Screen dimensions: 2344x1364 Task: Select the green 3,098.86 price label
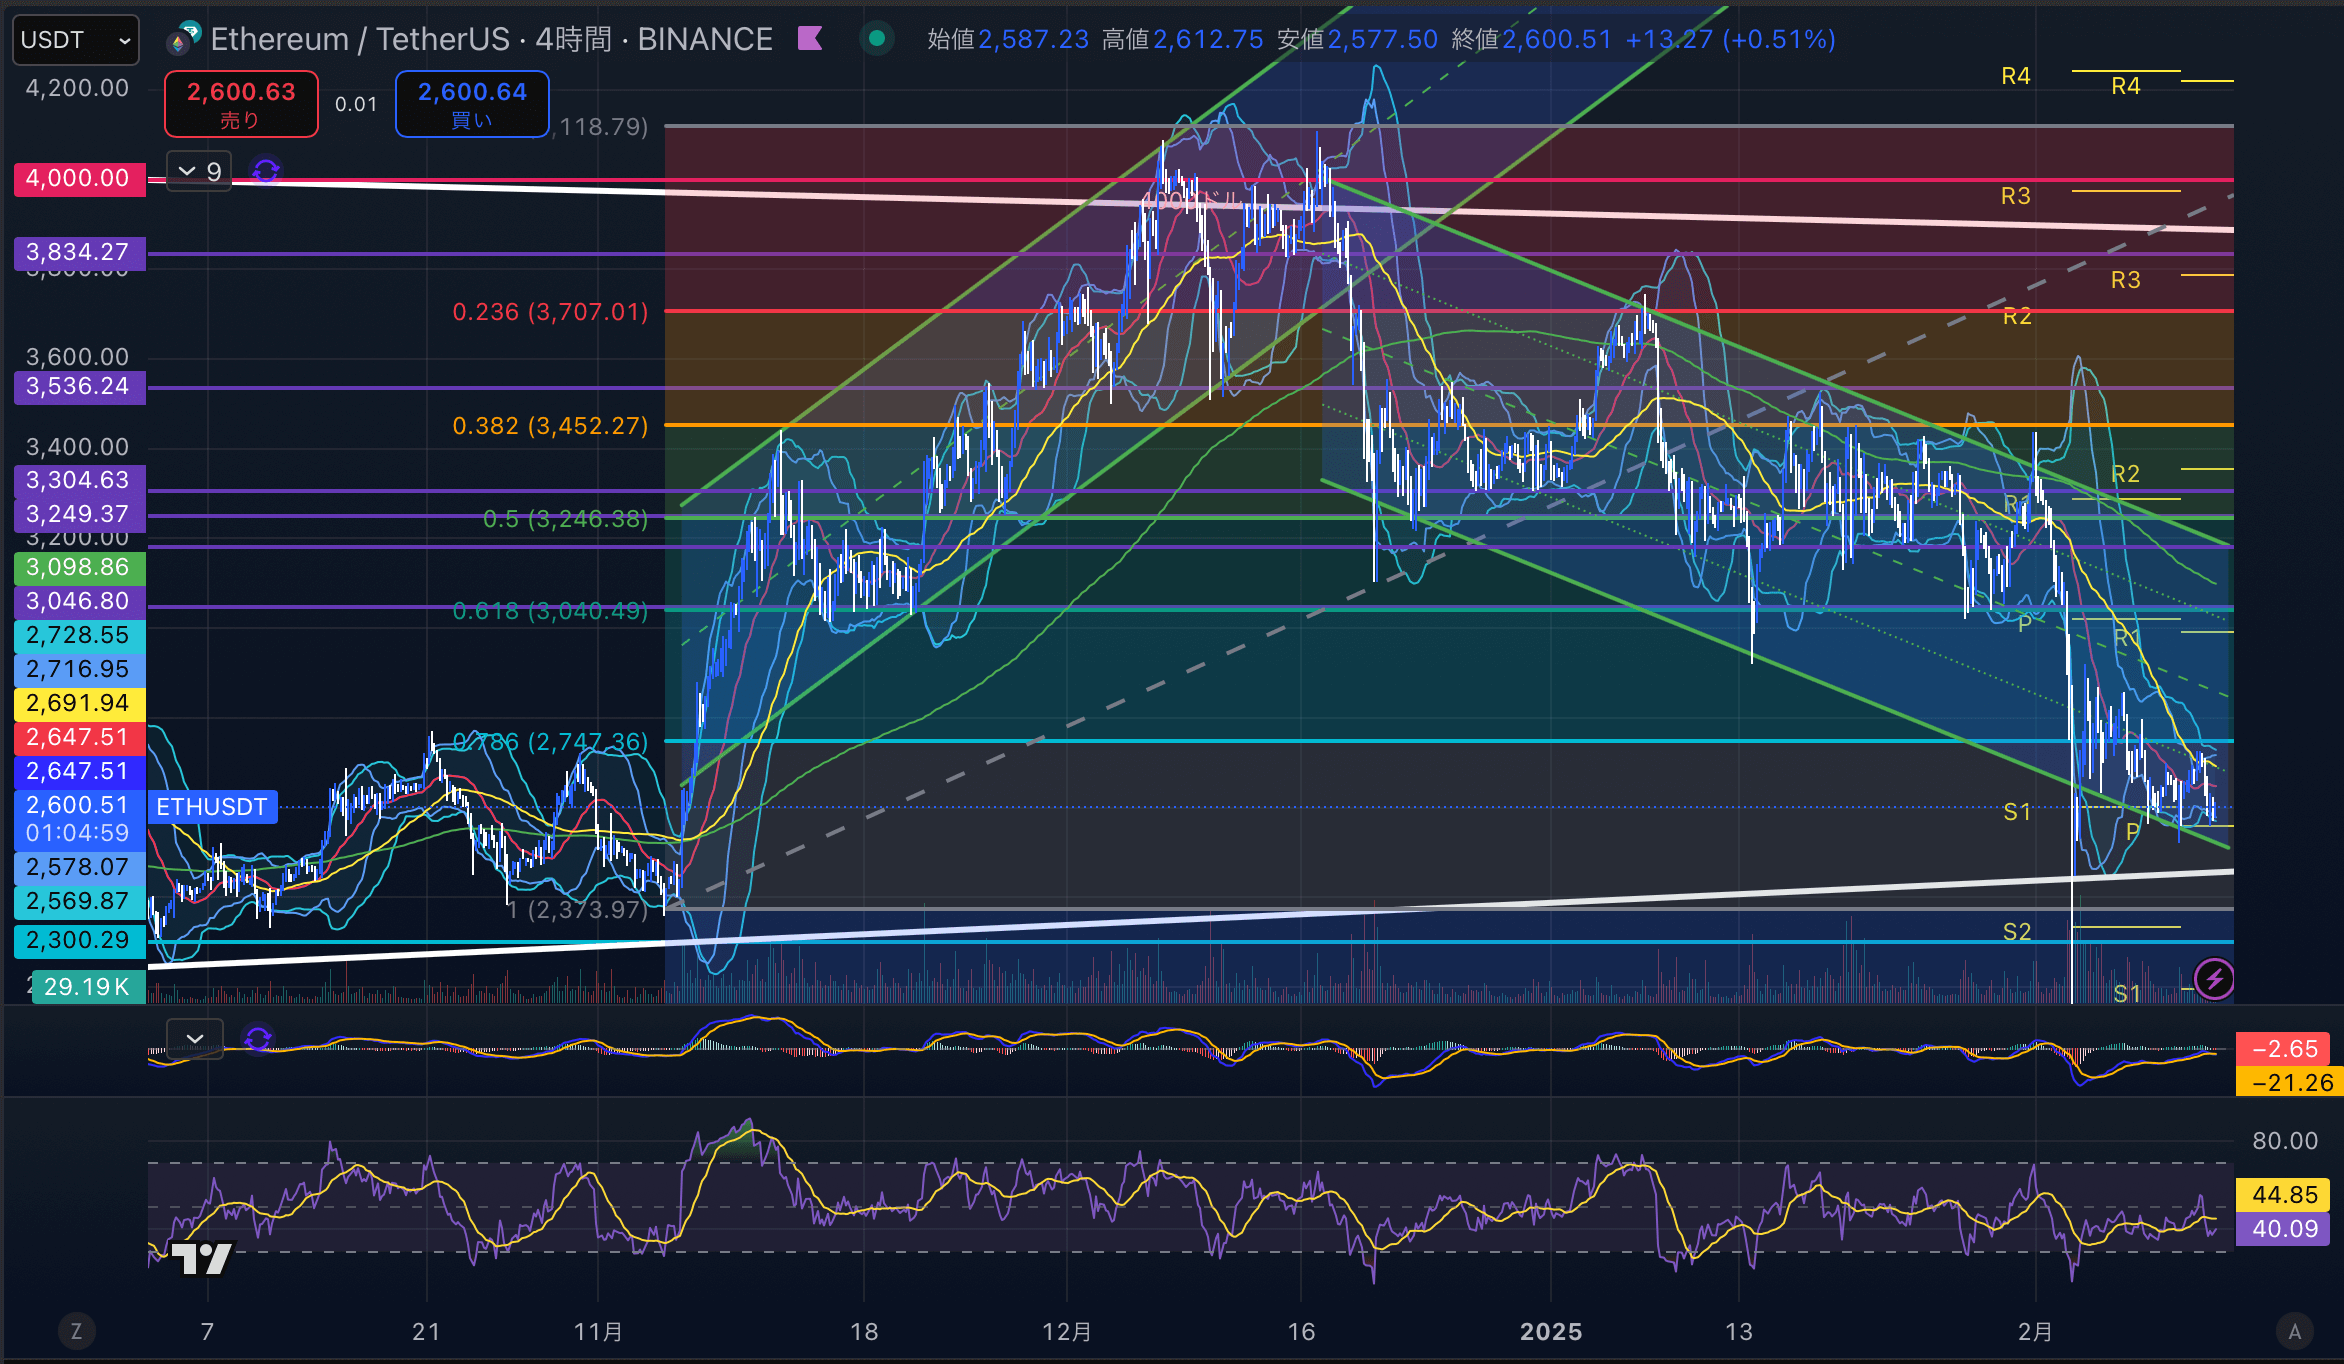pyautogui.click(x=79, y=568)
